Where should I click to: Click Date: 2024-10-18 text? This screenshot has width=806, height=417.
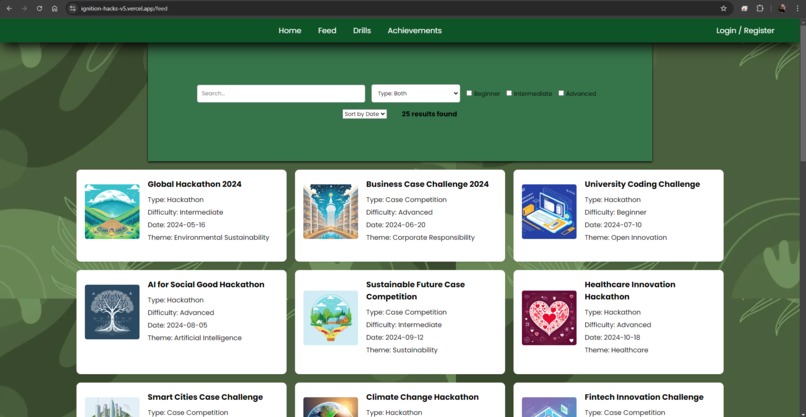click(x=614, y=337)
